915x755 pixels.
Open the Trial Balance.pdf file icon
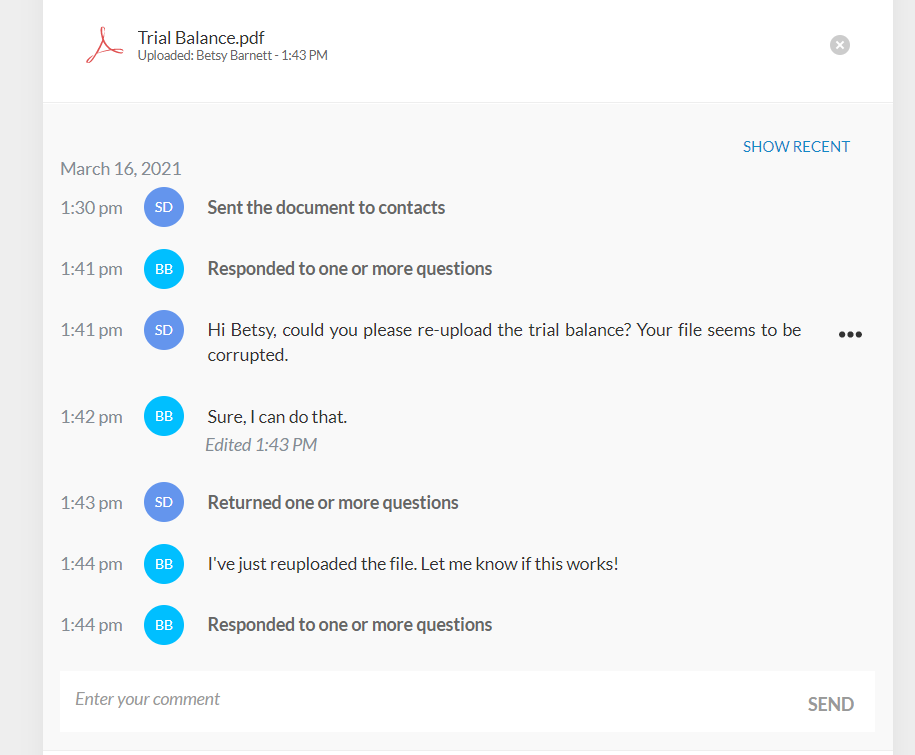coord(103,44)
